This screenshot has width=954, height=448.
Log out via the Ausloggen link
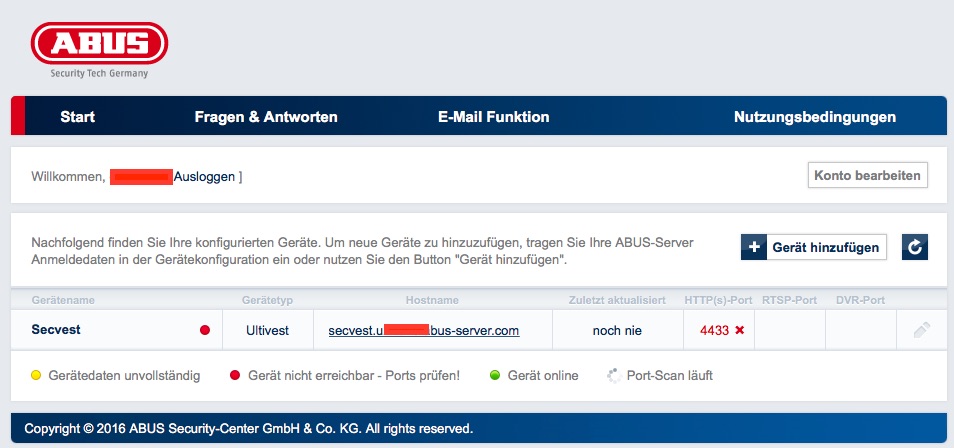pos(204,177)
